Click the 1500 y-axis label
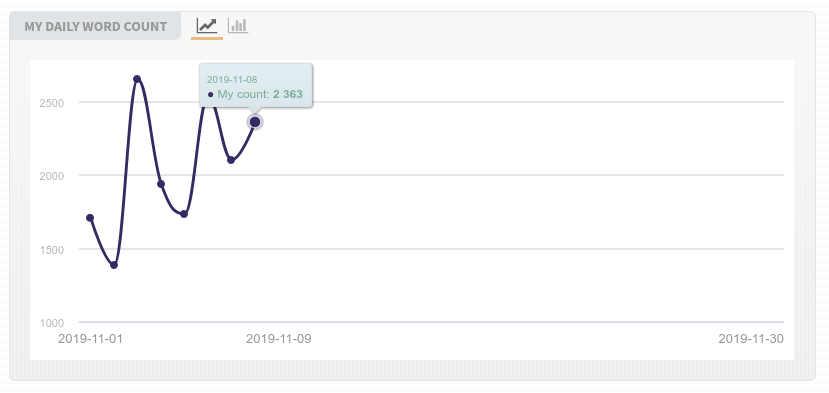 pyautogui.click(x=52, y=250)
